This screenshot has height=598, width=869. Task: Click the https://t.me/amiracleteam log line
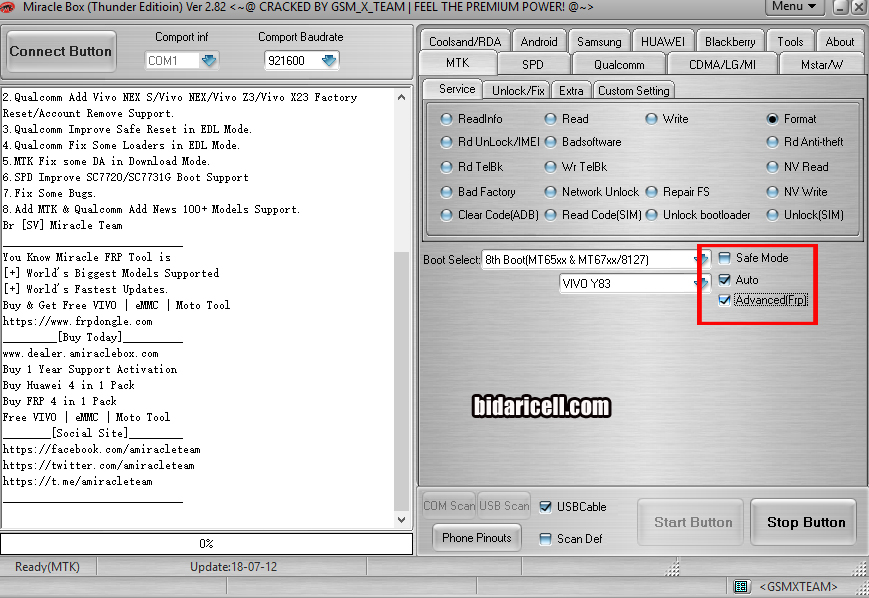coord(78,482)
